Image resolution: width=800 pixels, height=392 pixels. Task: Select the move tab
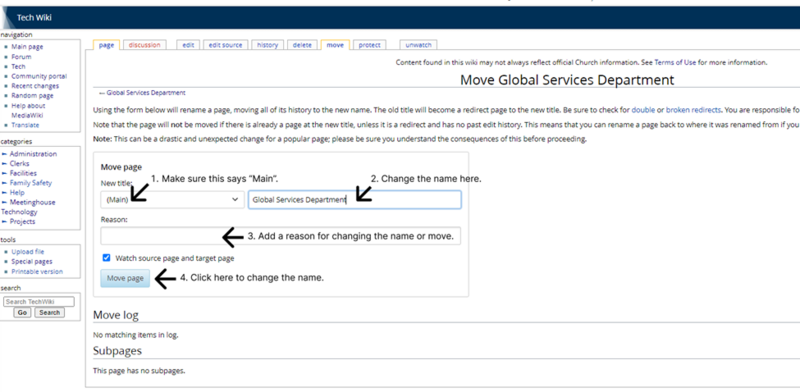(335, 45)
